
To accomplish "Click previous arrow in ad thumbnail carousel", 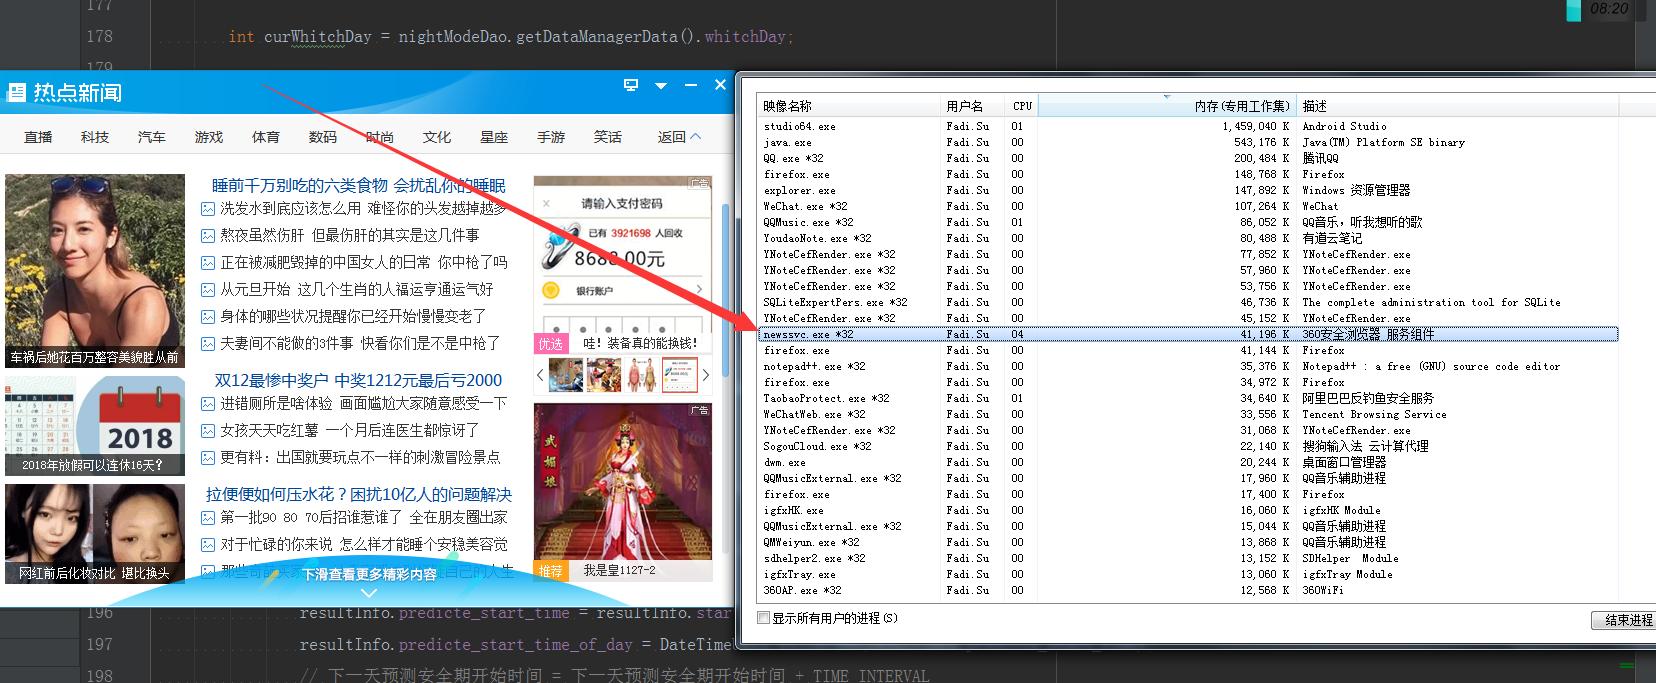I will [x=540, y=375].
